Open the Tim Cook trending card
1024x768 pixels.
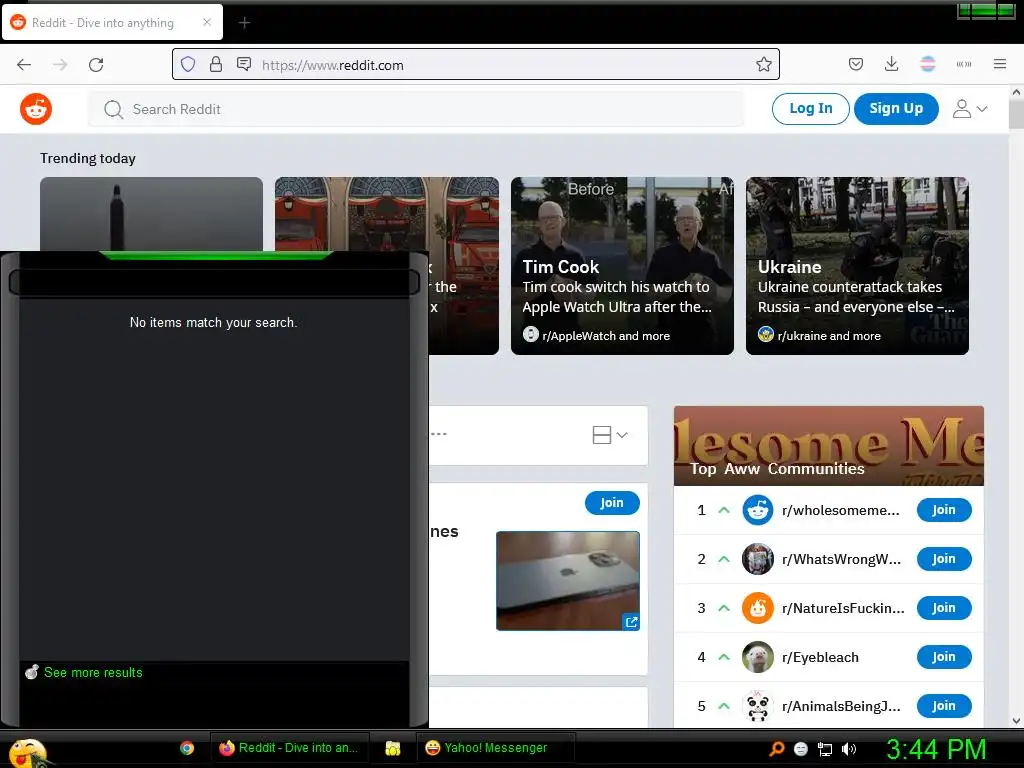pyautogui.click(x=622, y=266)
